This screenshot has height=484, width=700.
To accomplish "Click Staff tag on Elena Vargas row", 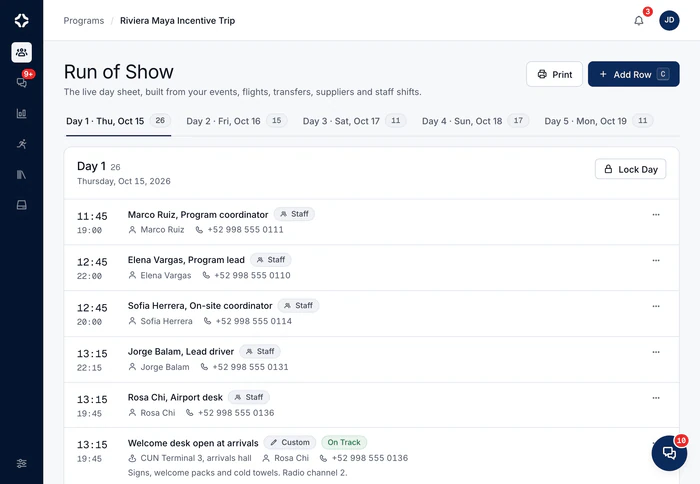I will (271, 260).
